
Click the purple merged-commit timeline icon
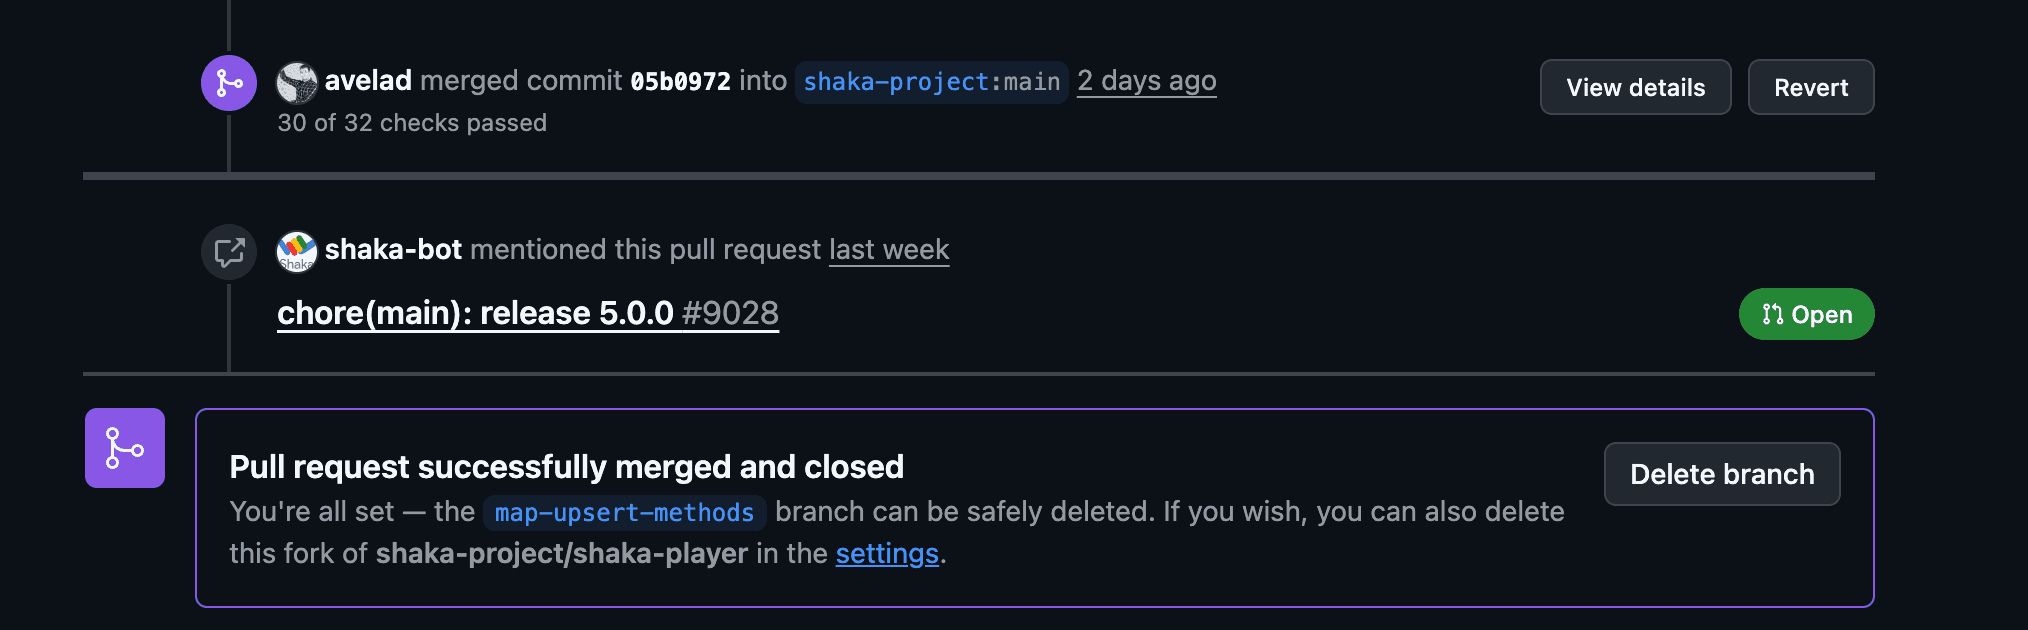[x=229, y=83]
